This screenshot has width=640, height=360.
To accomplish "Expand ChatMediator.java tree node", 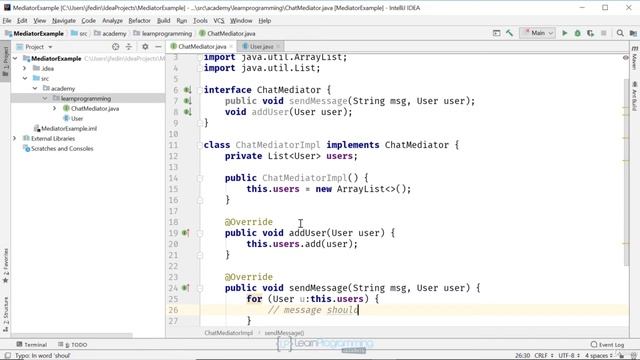I will tap(55, 108).
